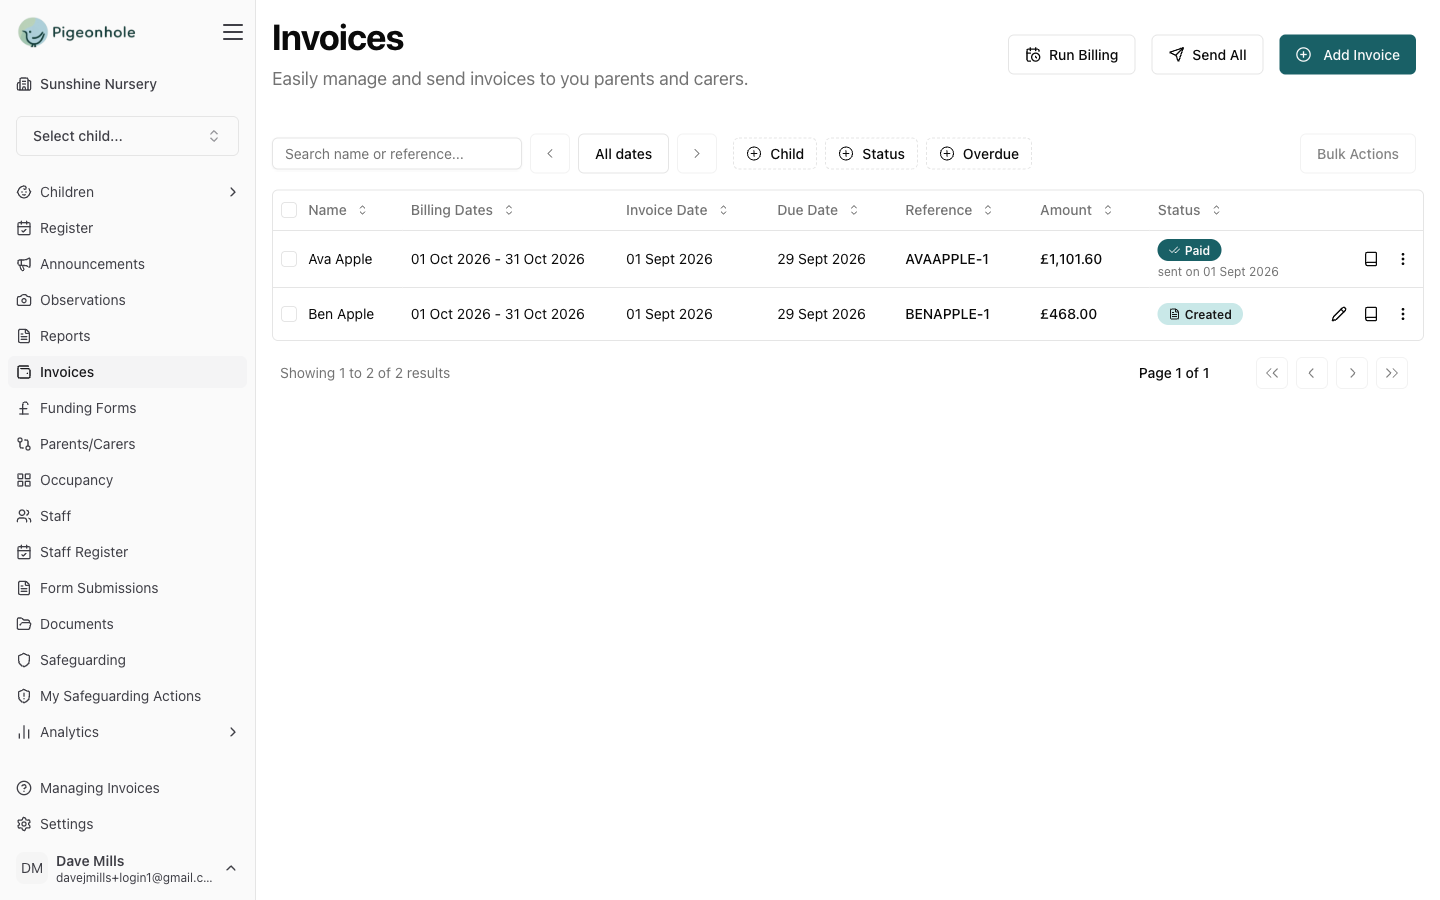Image resolution: width=1440 pixels, height=900 pixels.
Task: Sort table by Amount column
Action: [1076, 210]
